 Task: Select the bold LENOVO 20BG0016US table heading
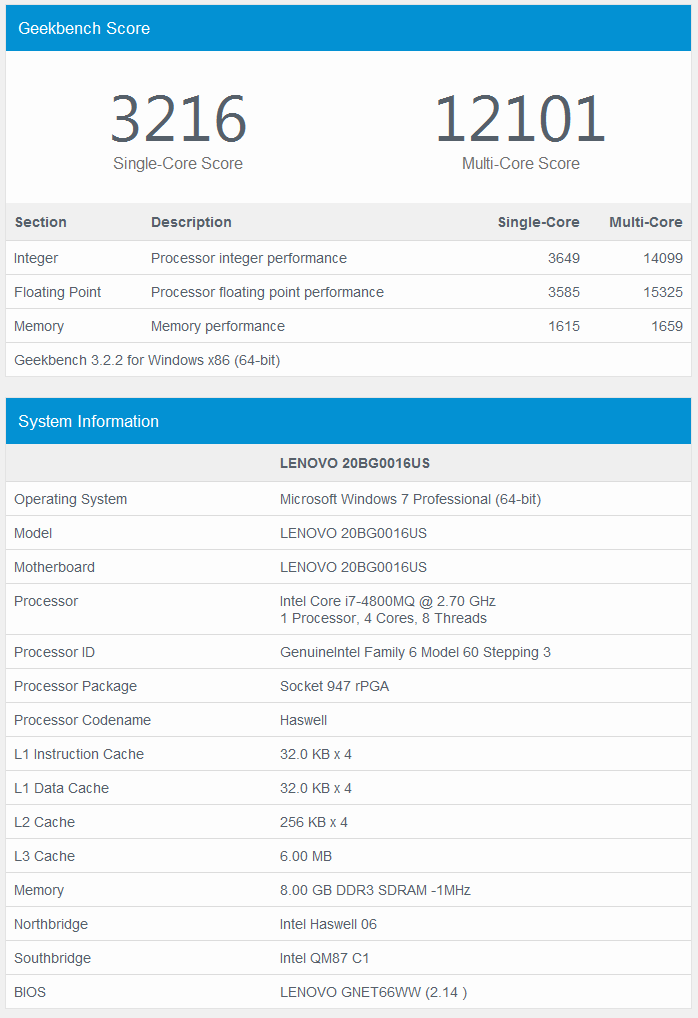[354, 463]
